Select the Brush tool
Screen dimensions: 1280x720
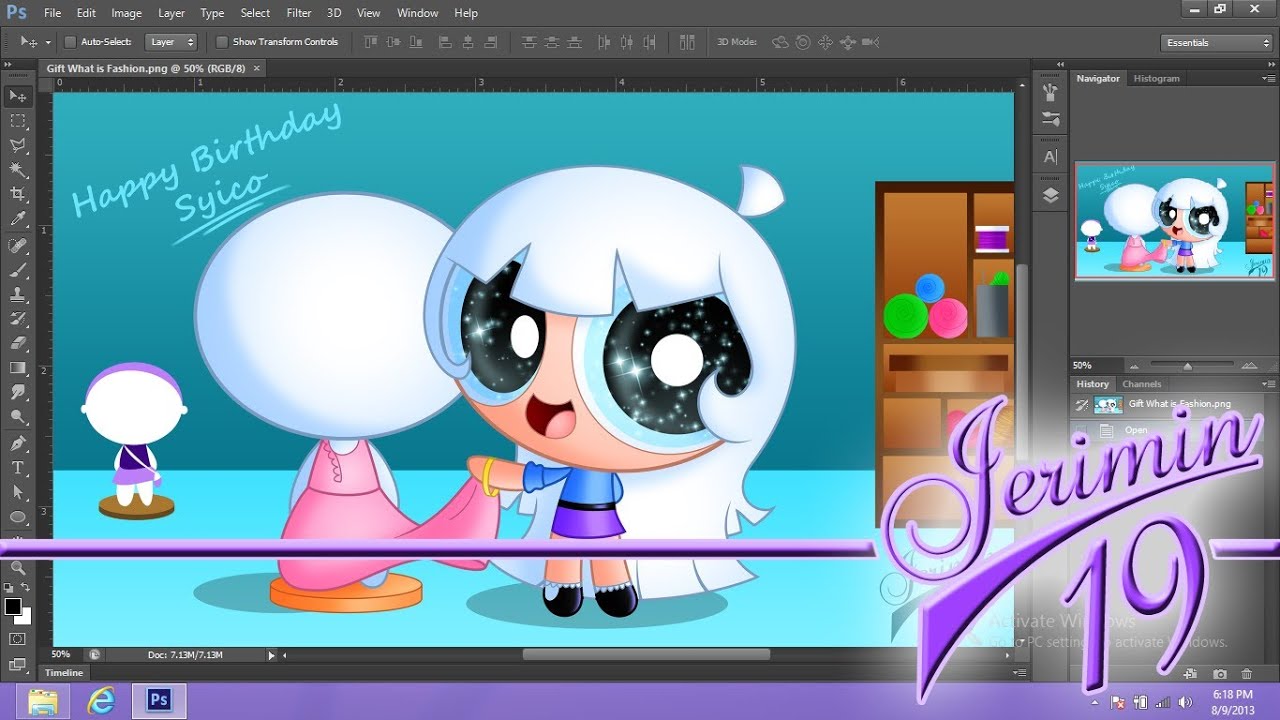coord(18,271)
